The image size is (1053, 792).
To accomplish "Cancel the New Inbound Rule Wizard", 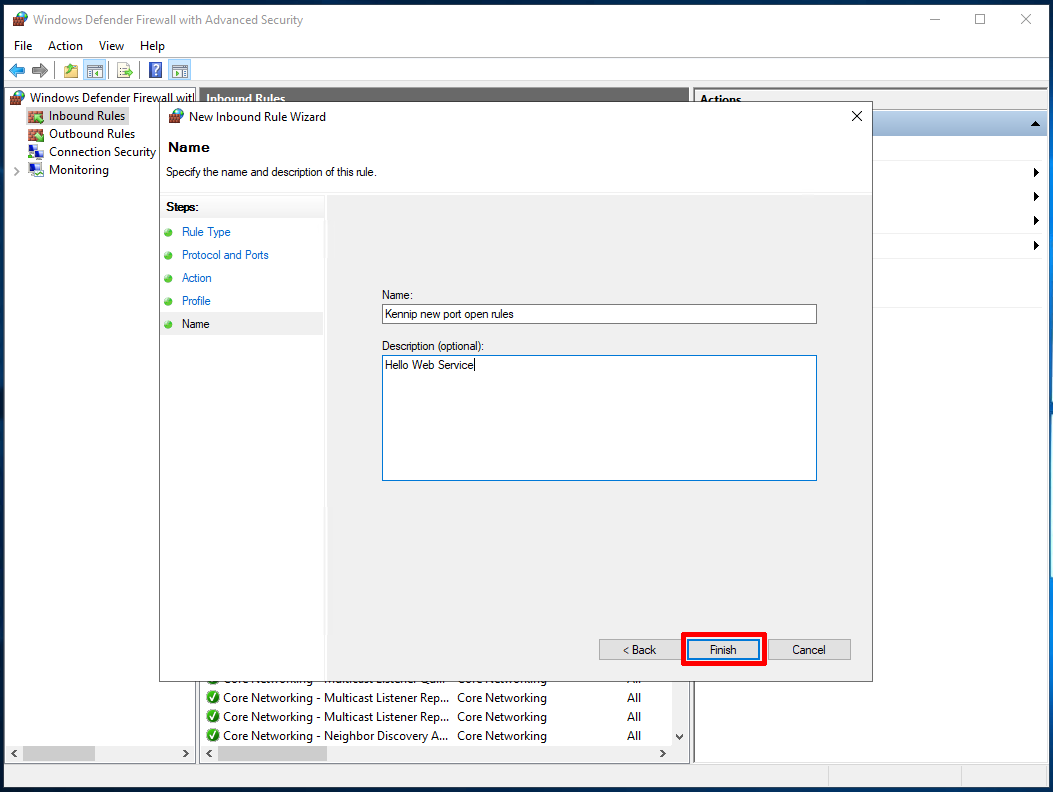I will click(809, 650).
